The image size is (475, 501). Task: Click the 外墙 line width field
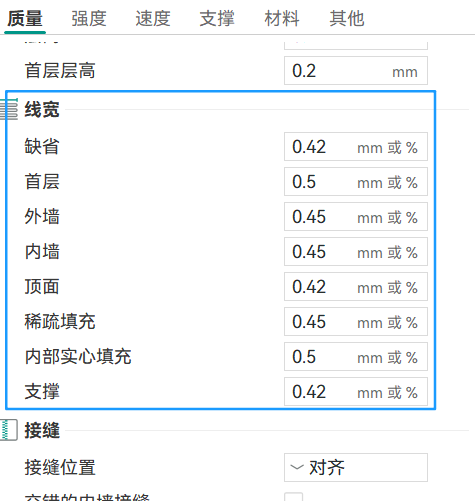point(356,217)
